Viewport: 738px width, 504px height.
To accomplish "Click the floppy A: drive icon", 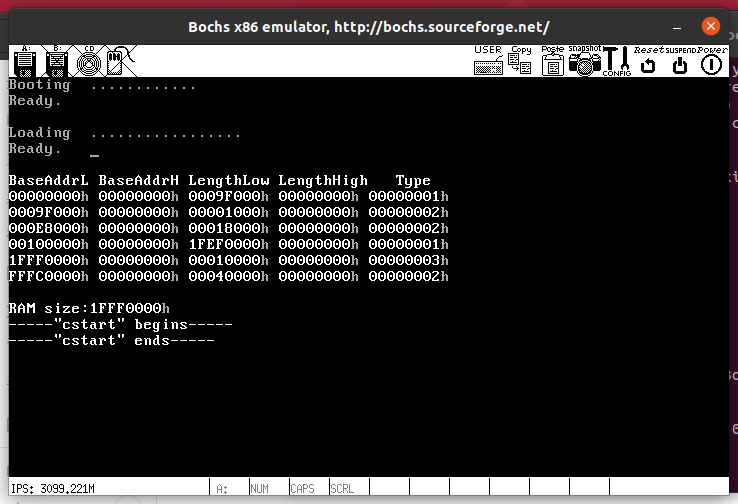I will coord(25,61).
